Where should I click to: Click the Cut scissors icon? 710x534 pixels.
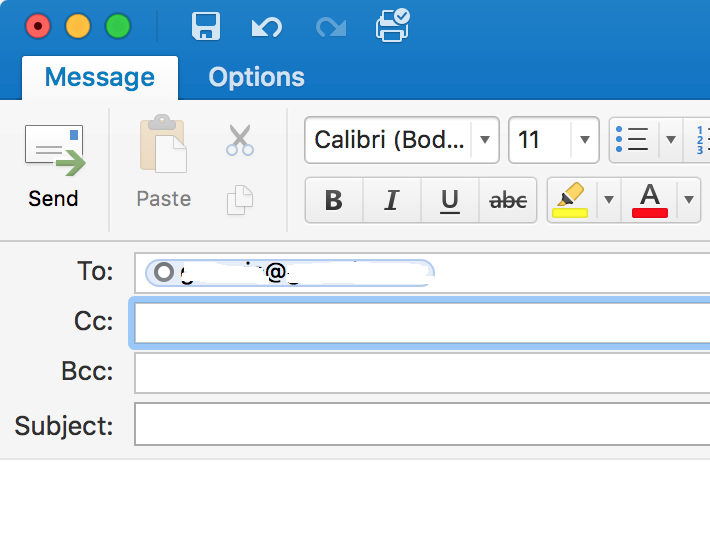pyautogui.click(x=240, y=140)
